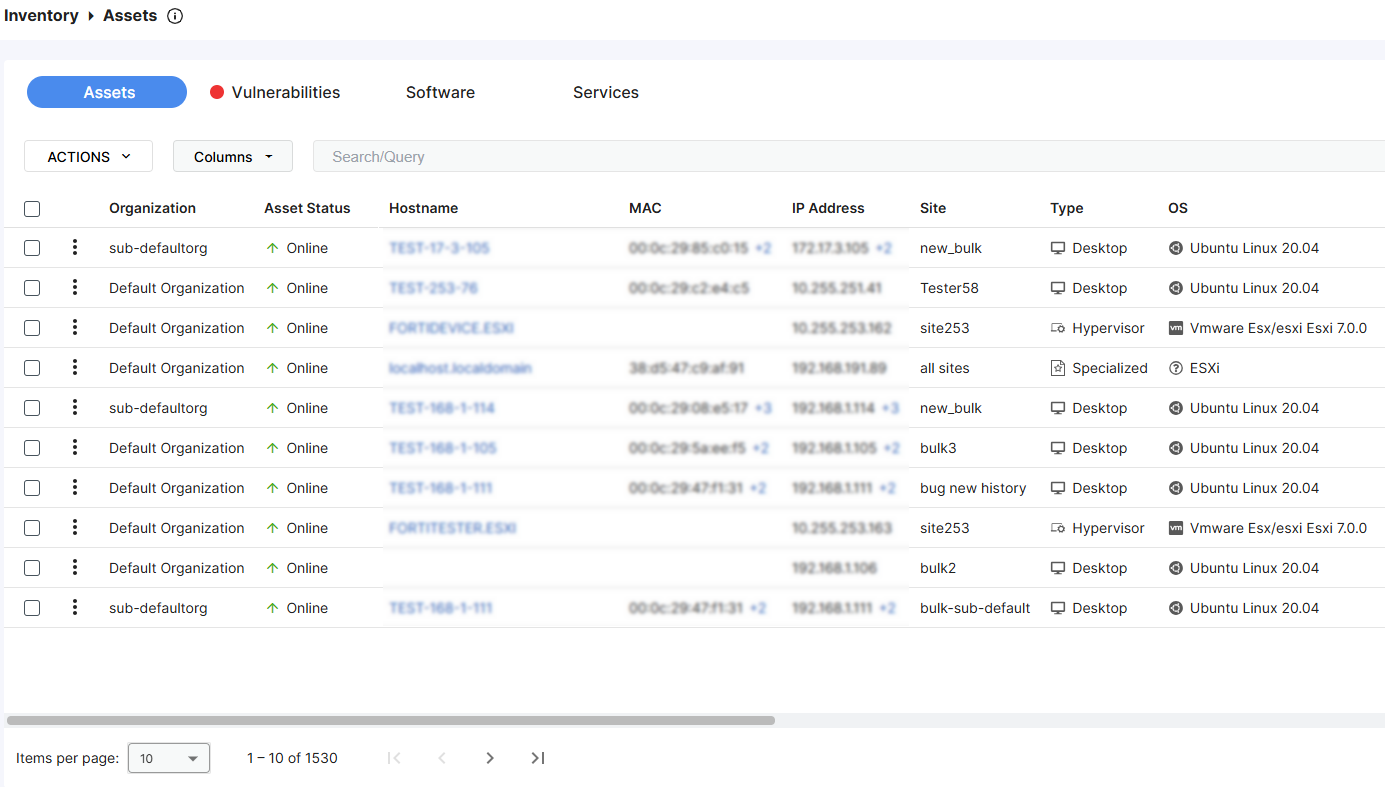Click the info icon next to Assets breadcrumb
This screenshot has height=787, width=1385.
pyautogui.click(x=175, y=16)
